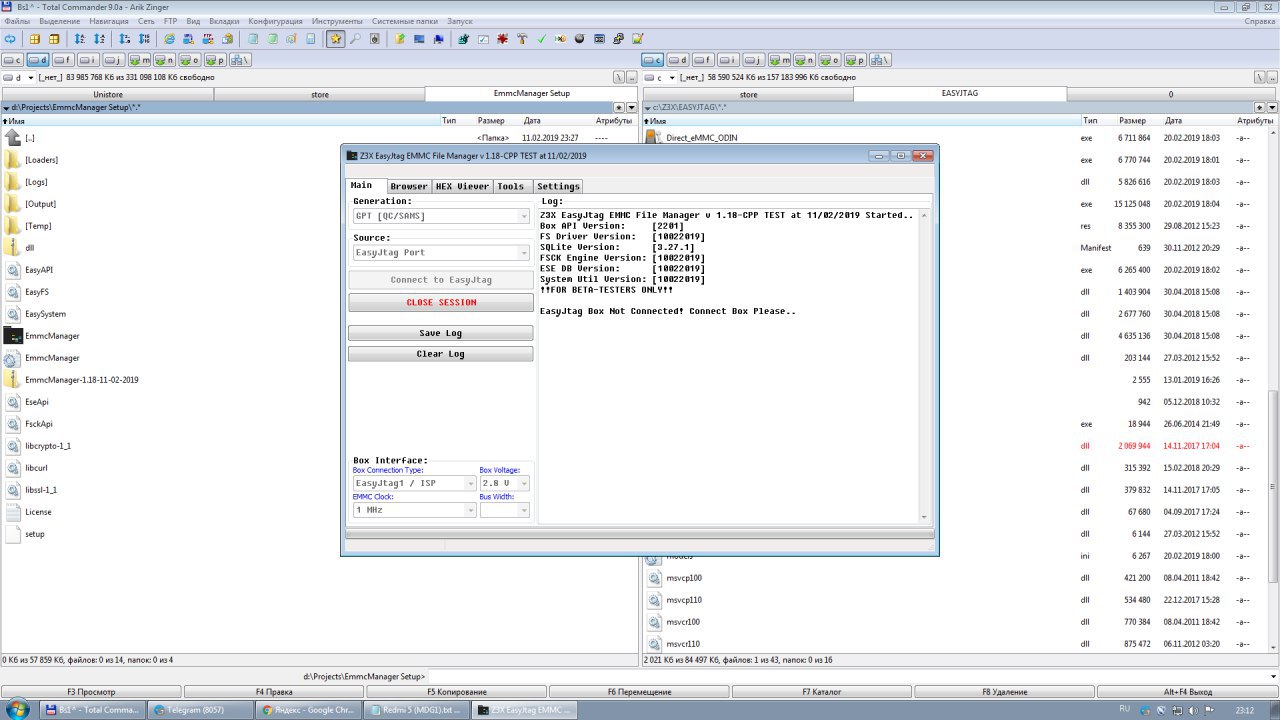This screenshot has width=1280, height=720.
Task: Open left panel drive selection dropdown 'd'
Action: [x=19, y=77]
